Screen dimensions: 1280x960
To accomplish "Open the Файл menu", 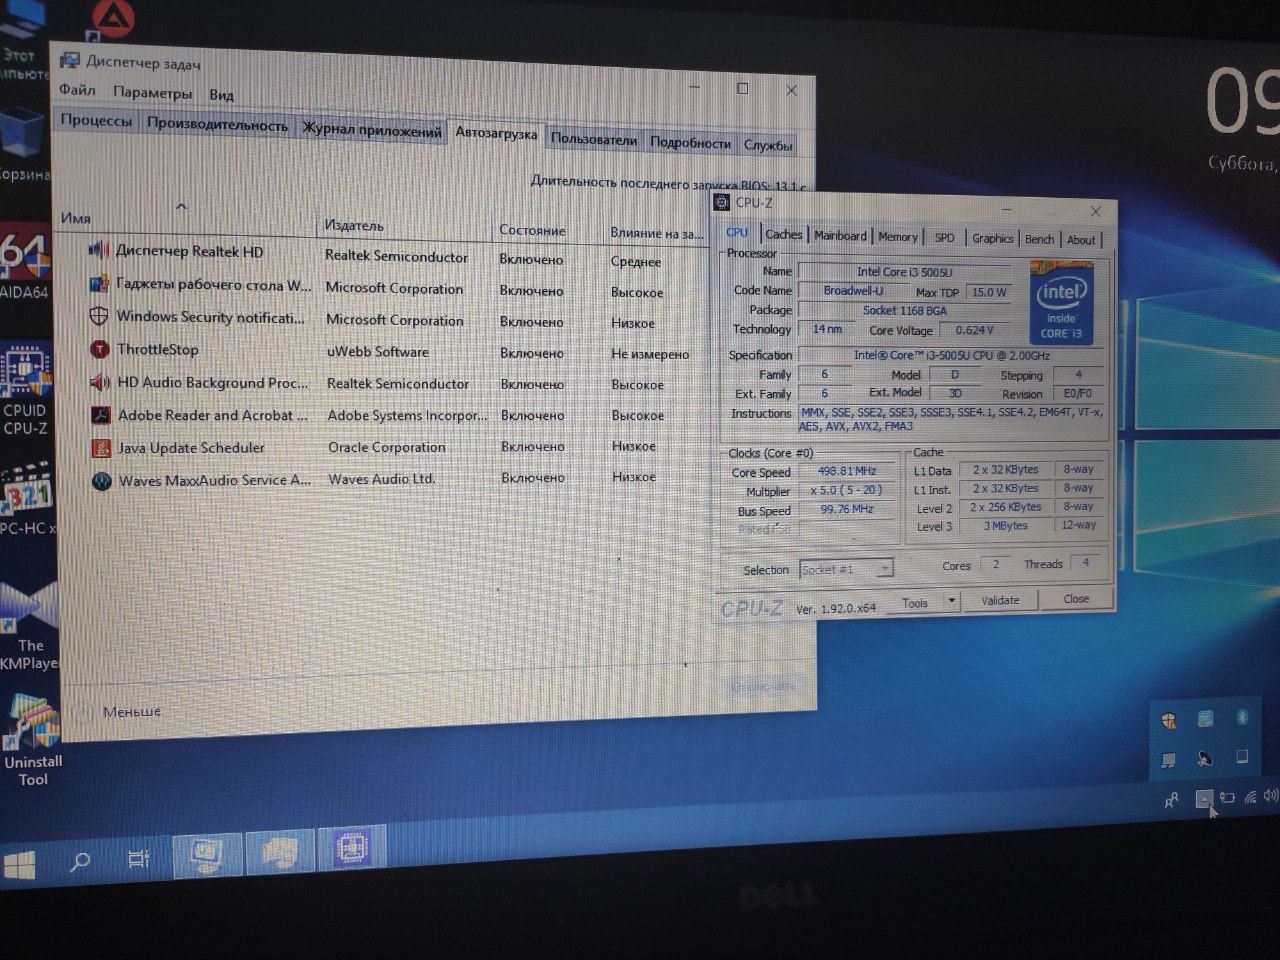I will (77, 90).
